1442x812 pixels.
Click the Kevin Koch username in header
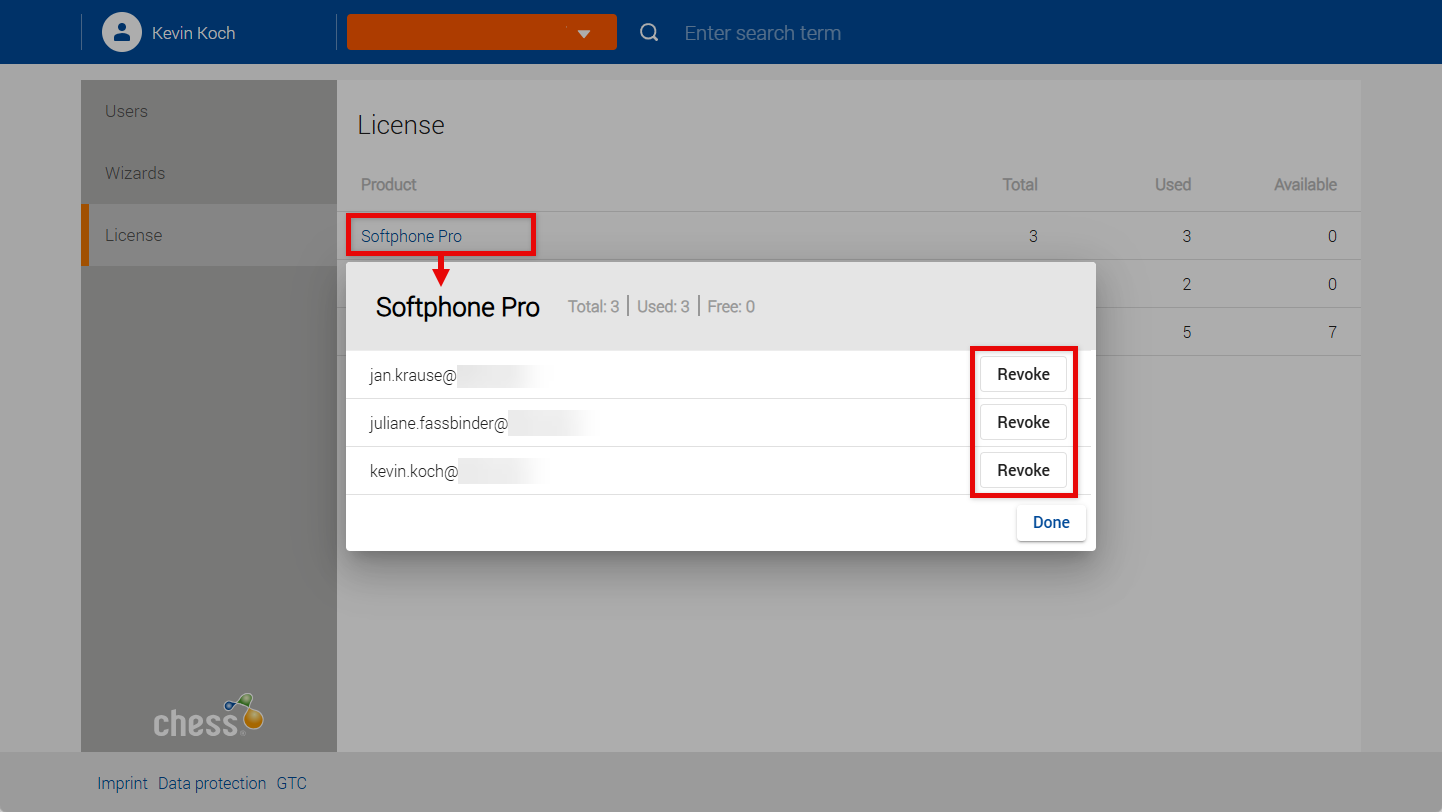[193, 33]
